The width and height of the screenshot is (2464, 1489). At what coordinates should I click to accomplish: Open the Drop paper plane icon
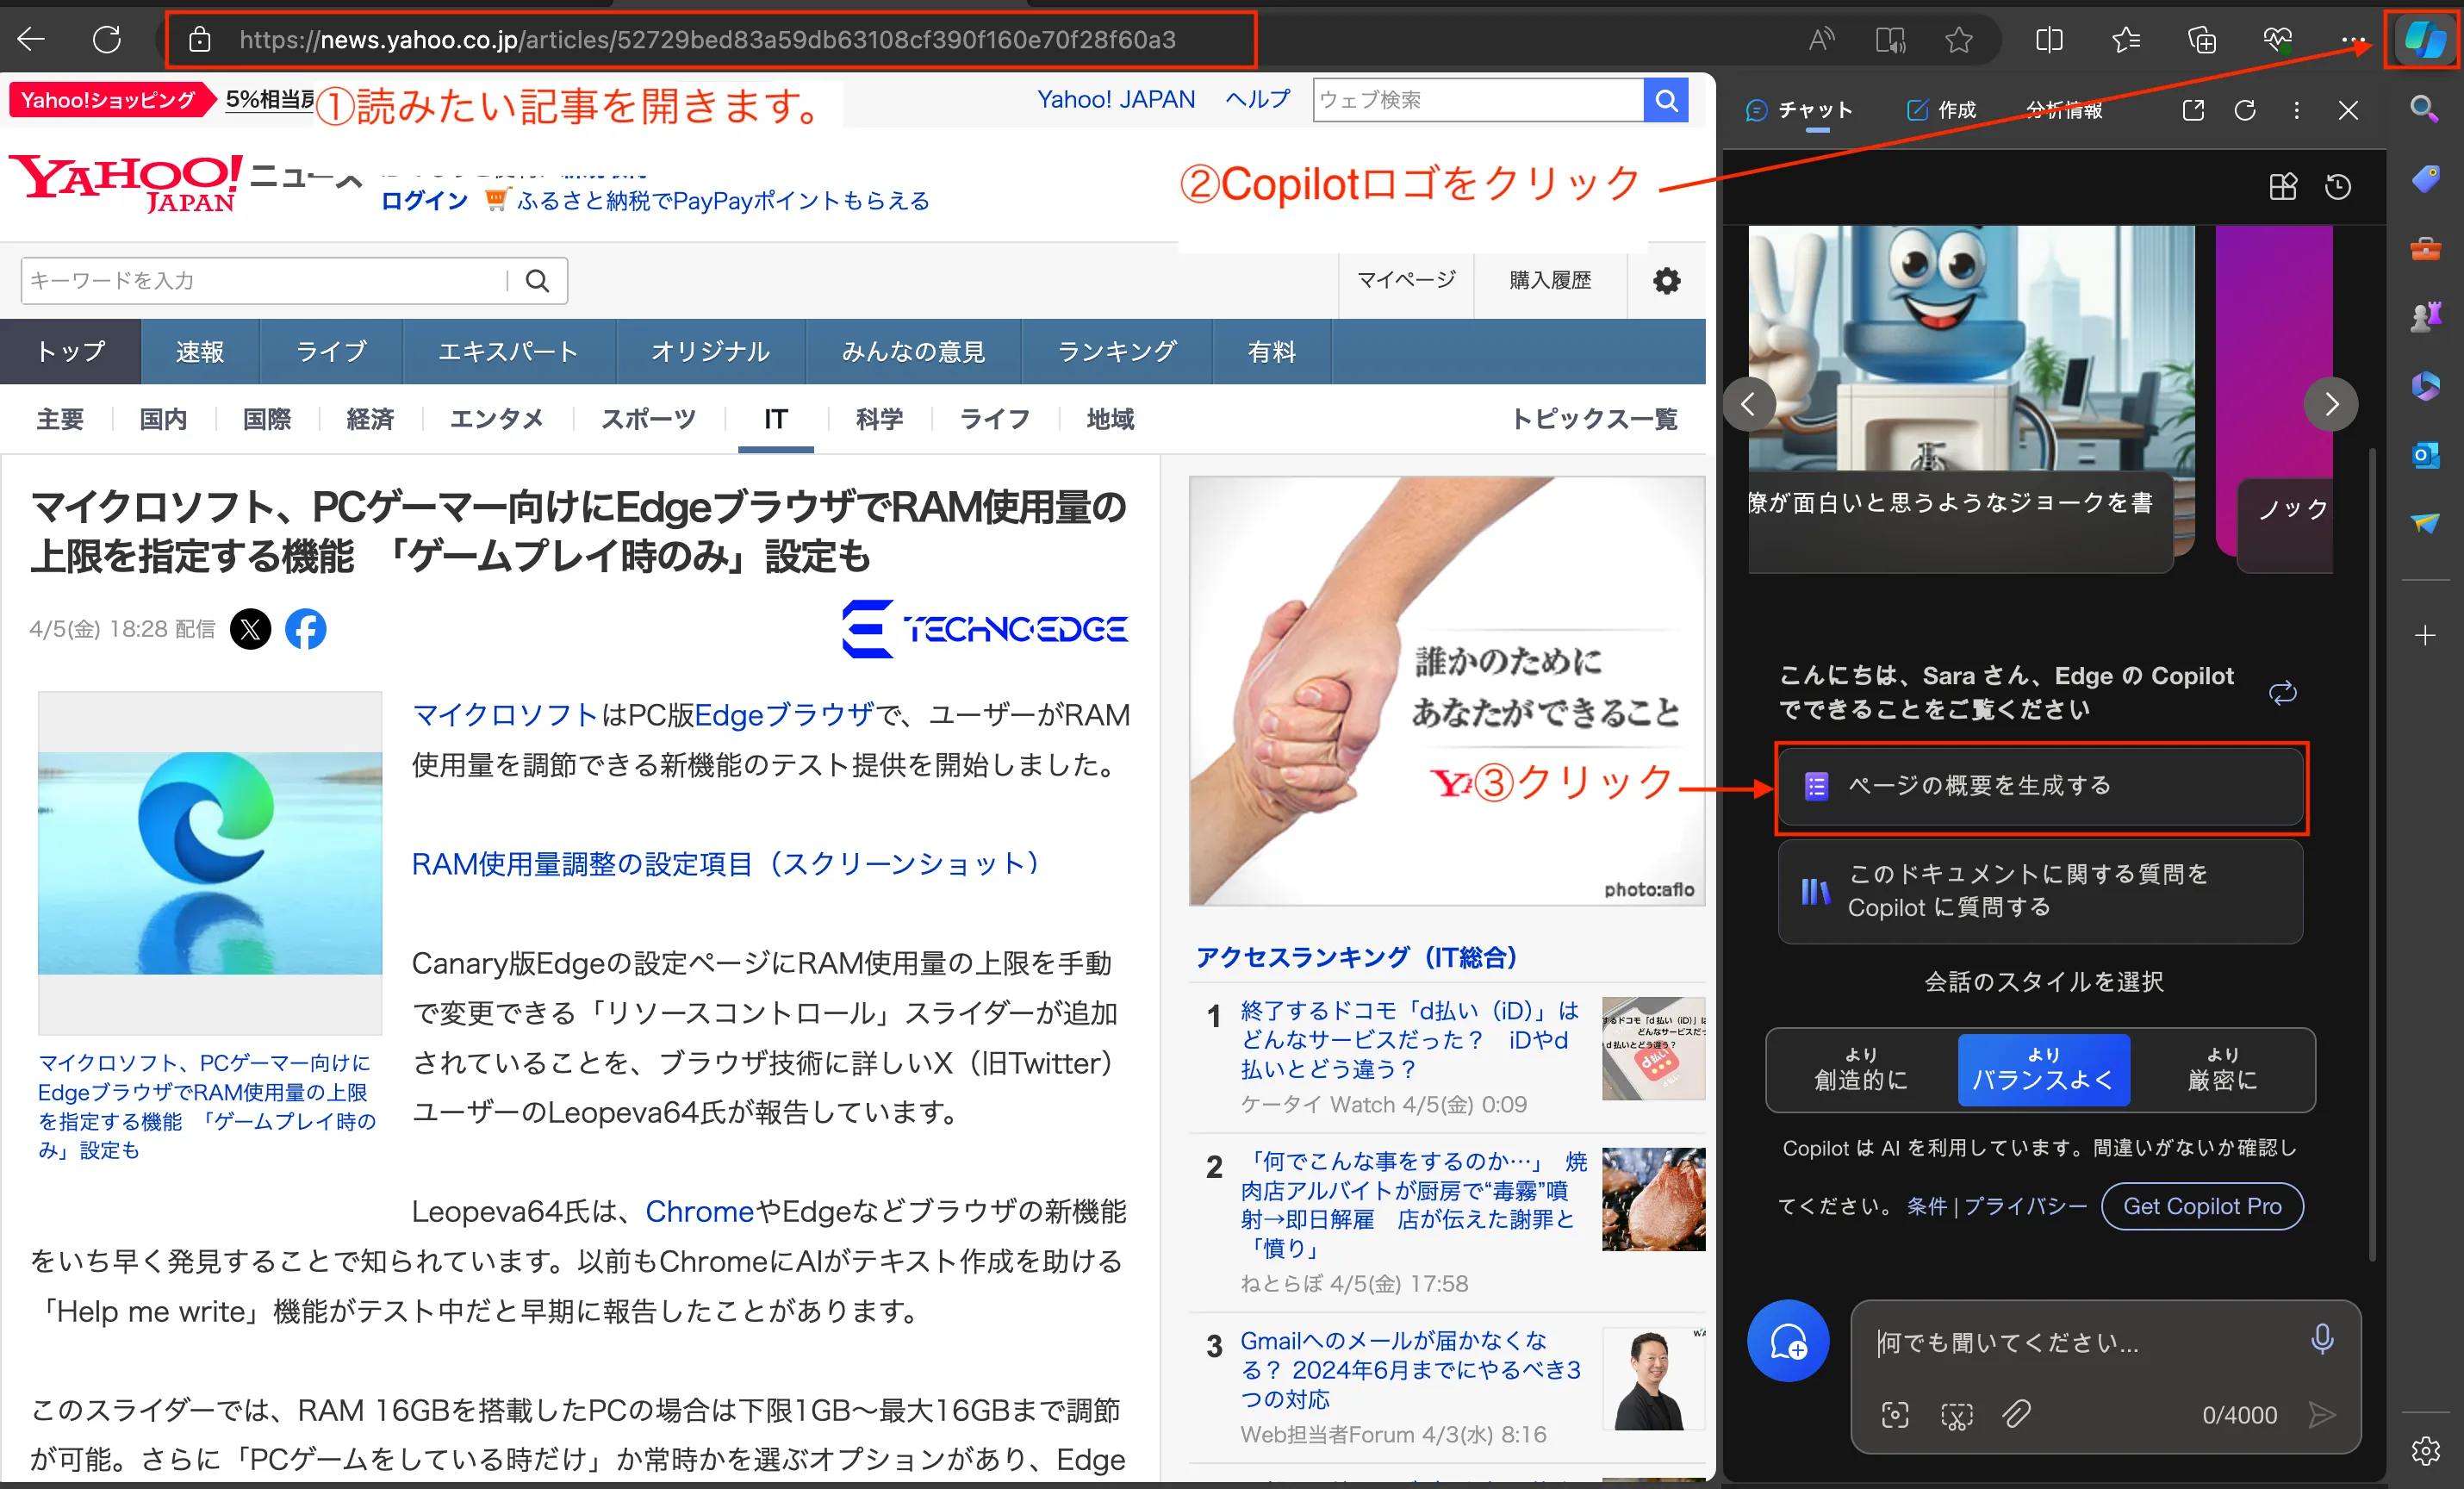(2424, 523)
